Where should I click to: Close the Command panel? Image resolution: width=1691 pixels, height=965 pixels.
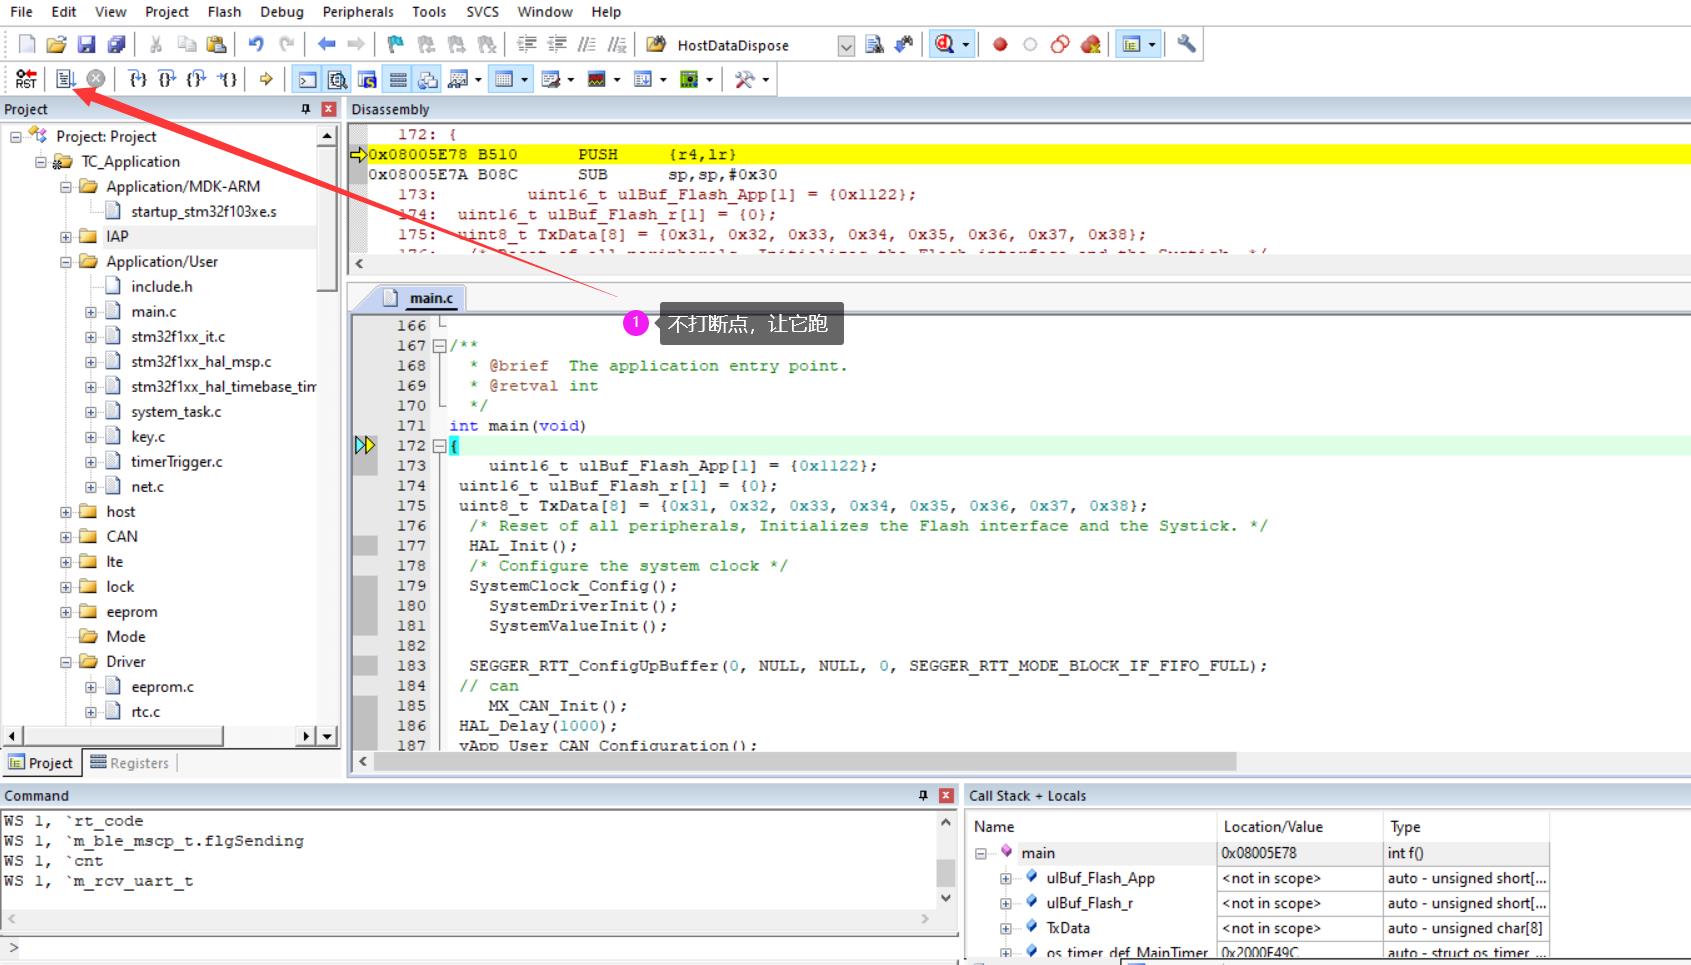point(946,795)
